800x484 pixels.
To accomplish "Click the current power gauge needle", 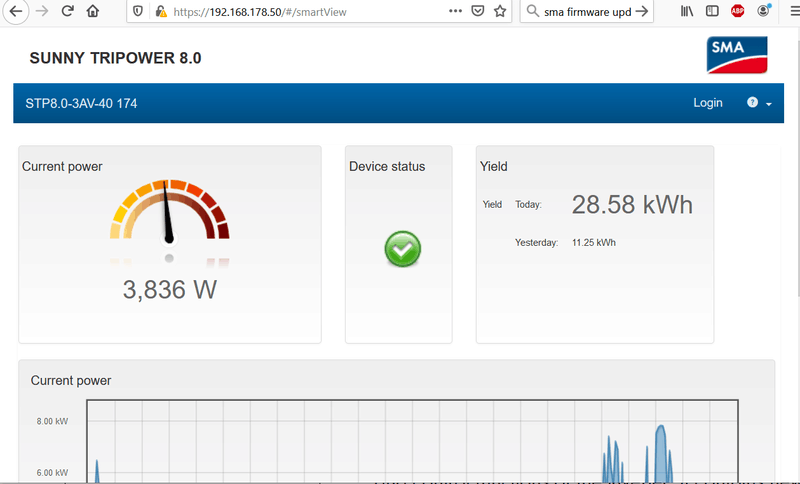I will [x=167, y=212].
